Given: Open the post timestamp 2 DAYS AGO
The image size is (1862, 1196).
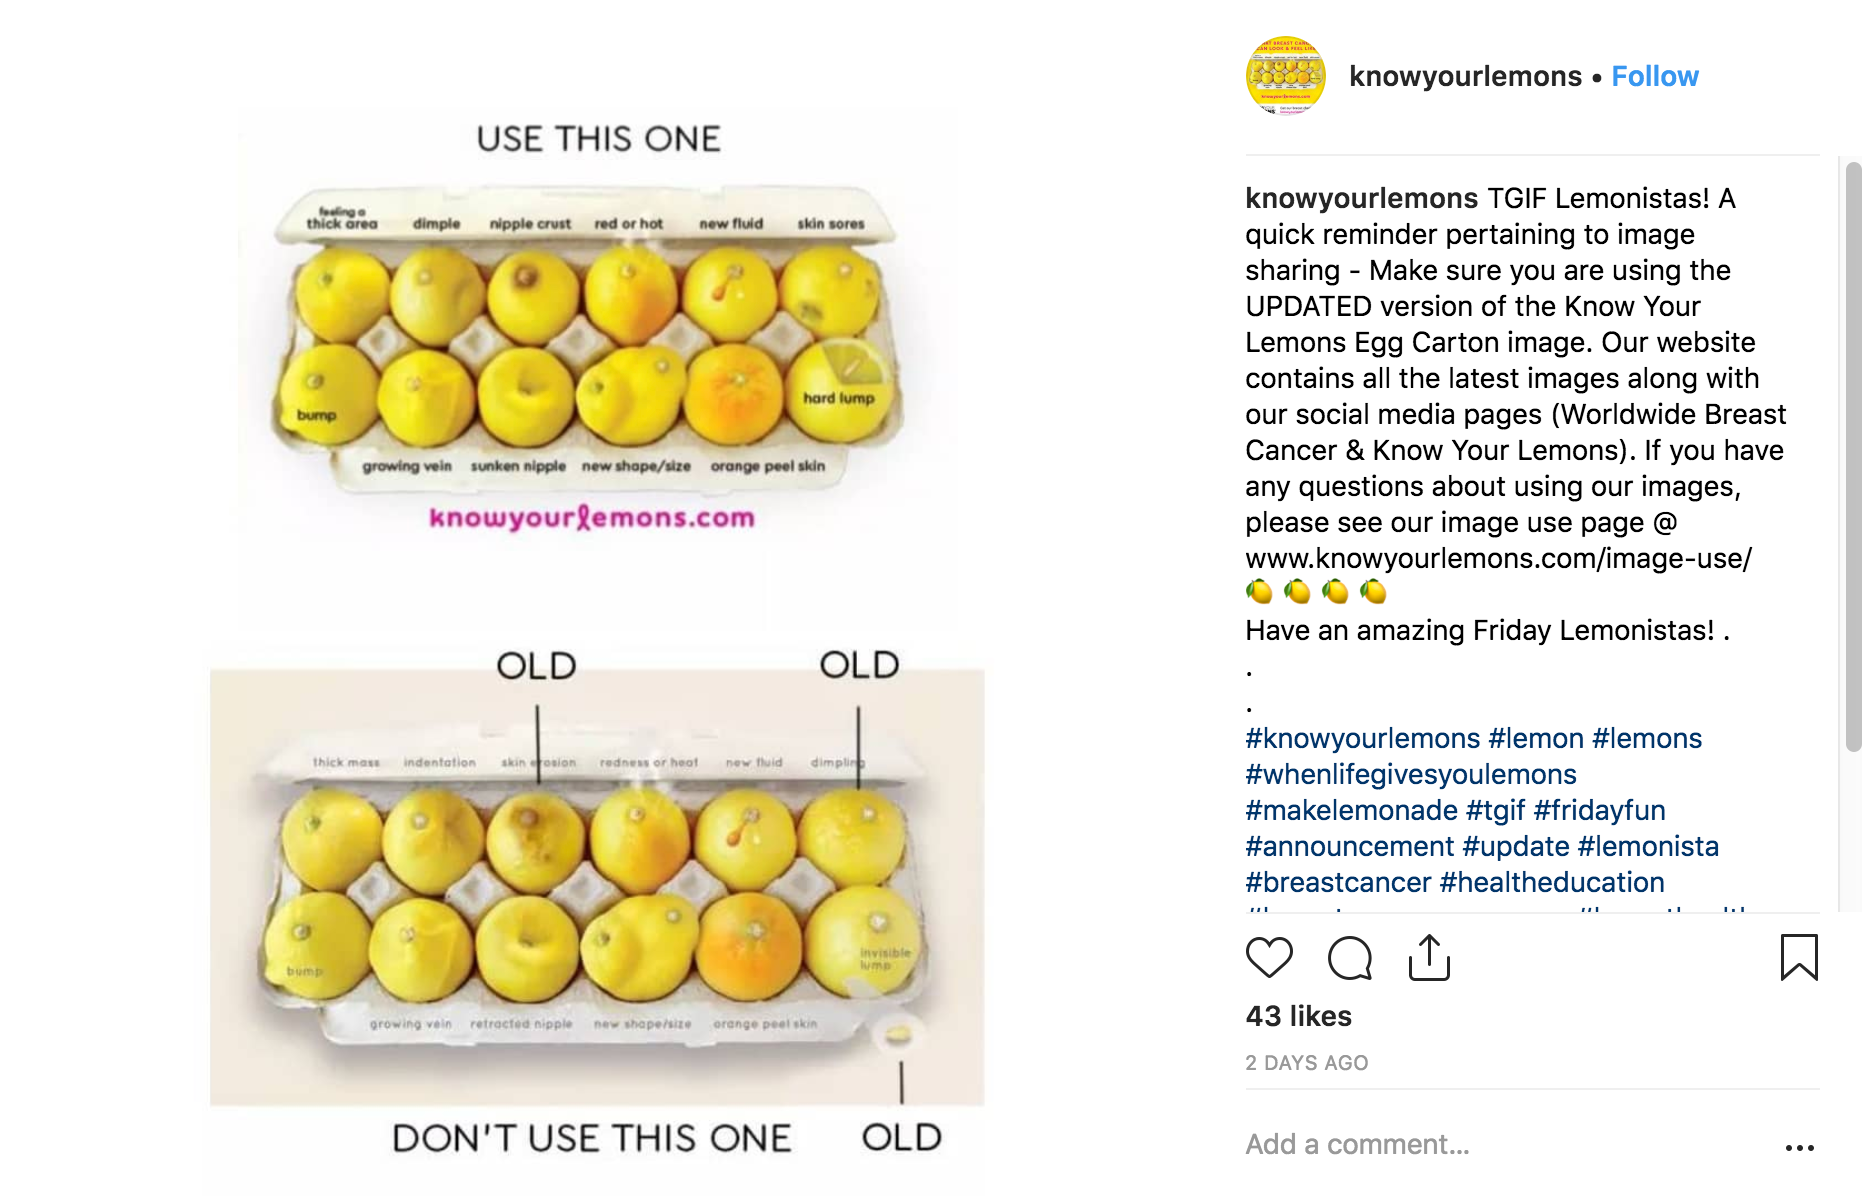Looking at the screenshot, I should tap(1306, 1063).
